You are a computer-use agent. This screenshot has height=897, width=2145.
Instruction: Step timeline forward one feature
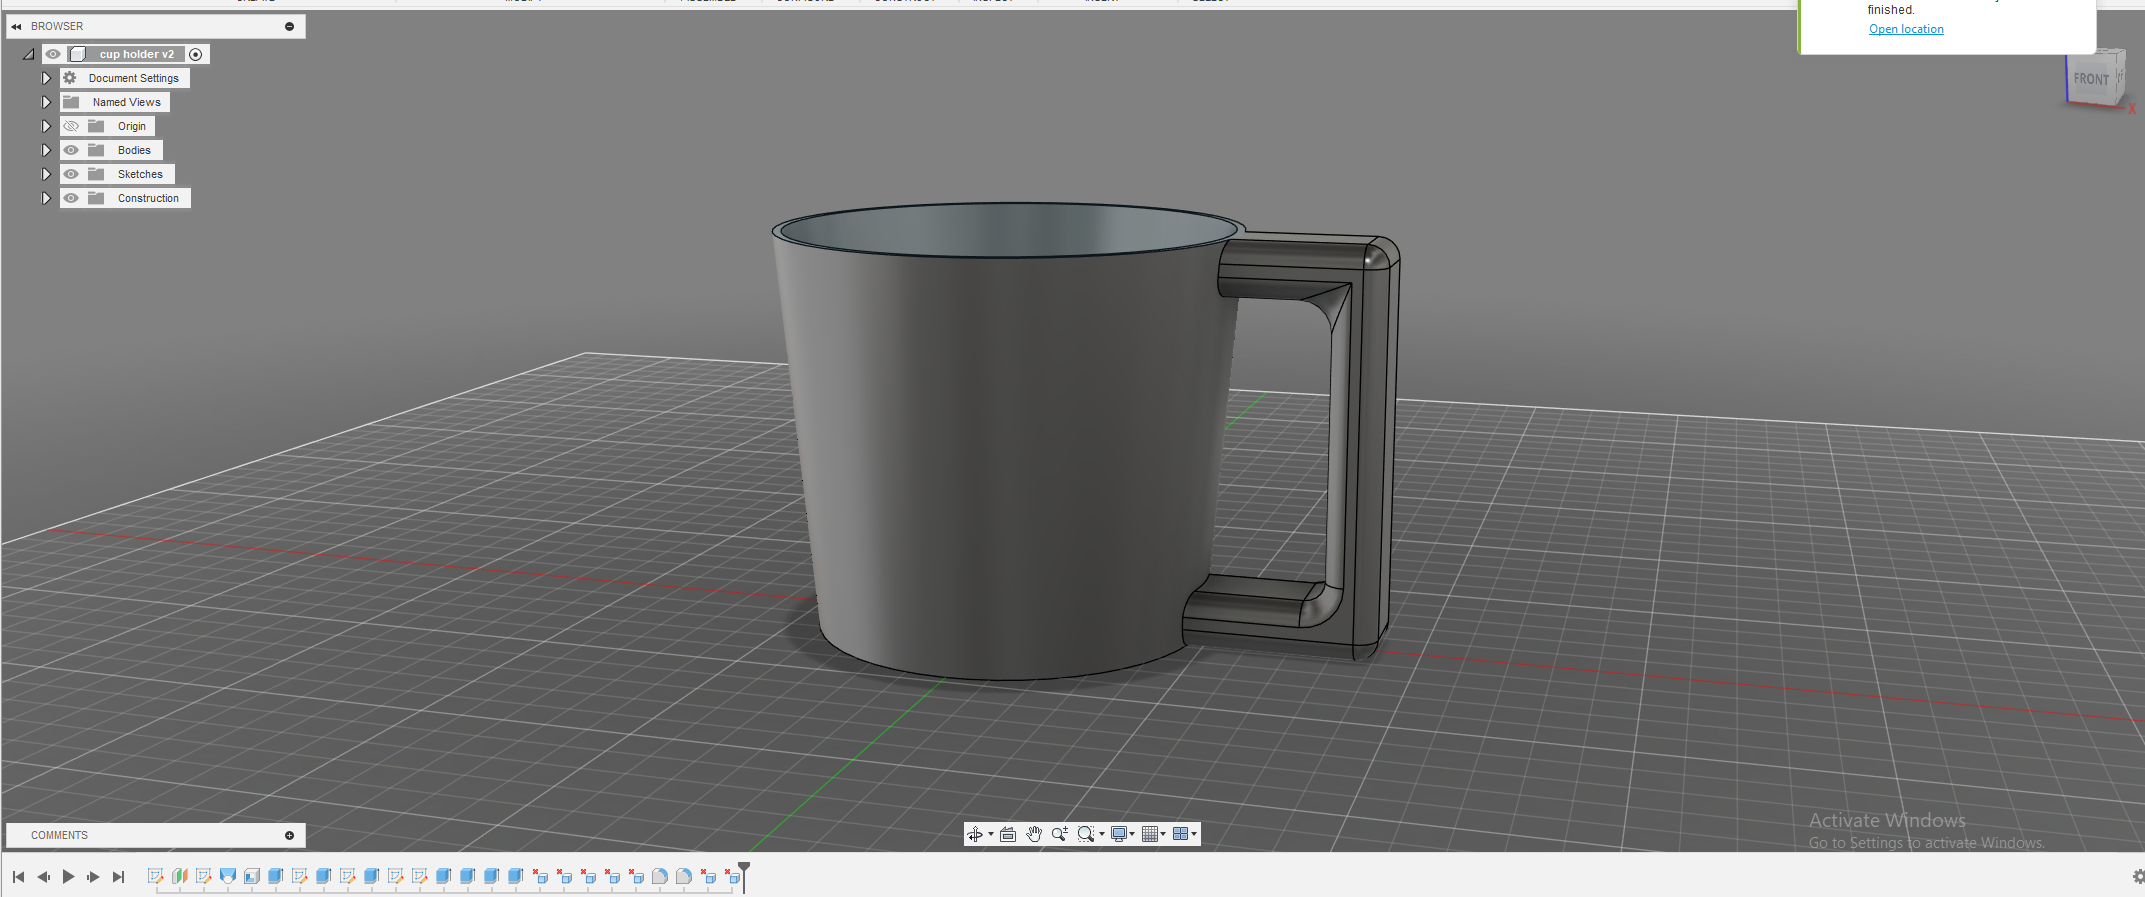pos(93,877)
